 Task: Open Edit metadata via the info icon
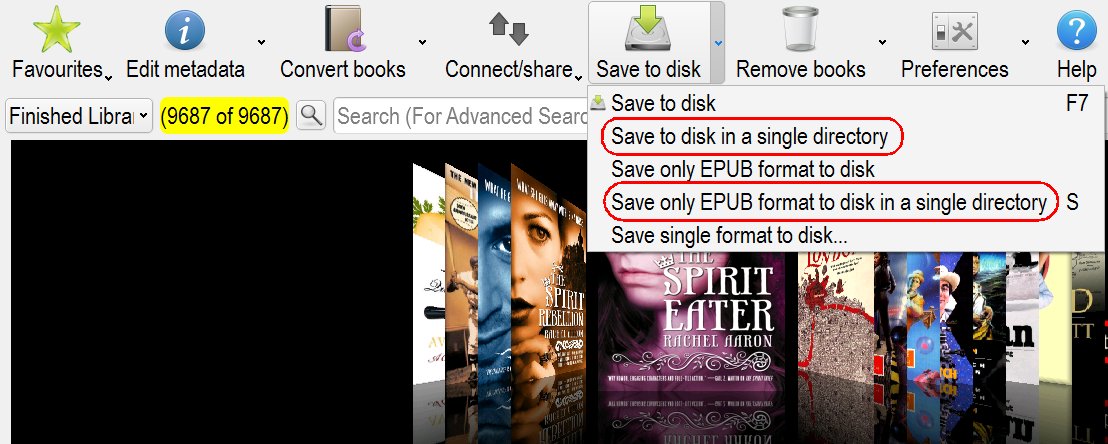point(184,30)
